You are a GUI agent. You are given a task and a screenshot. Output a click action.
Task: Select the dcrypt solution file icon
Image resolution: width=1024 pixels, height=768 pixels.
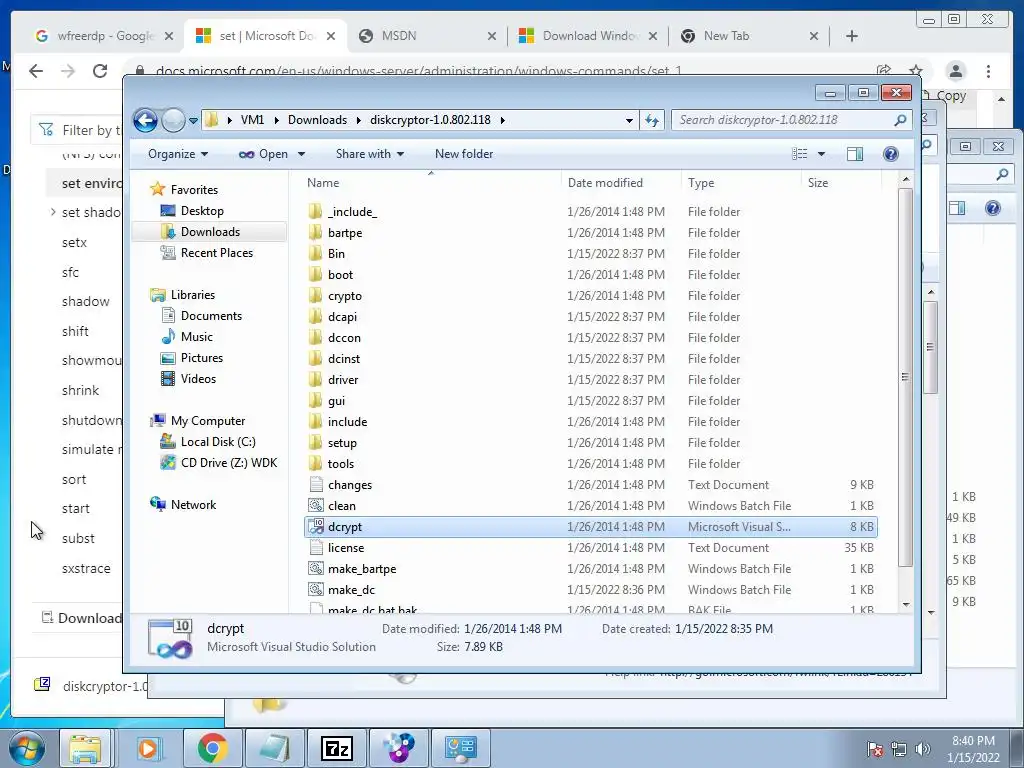click(315, 526)
